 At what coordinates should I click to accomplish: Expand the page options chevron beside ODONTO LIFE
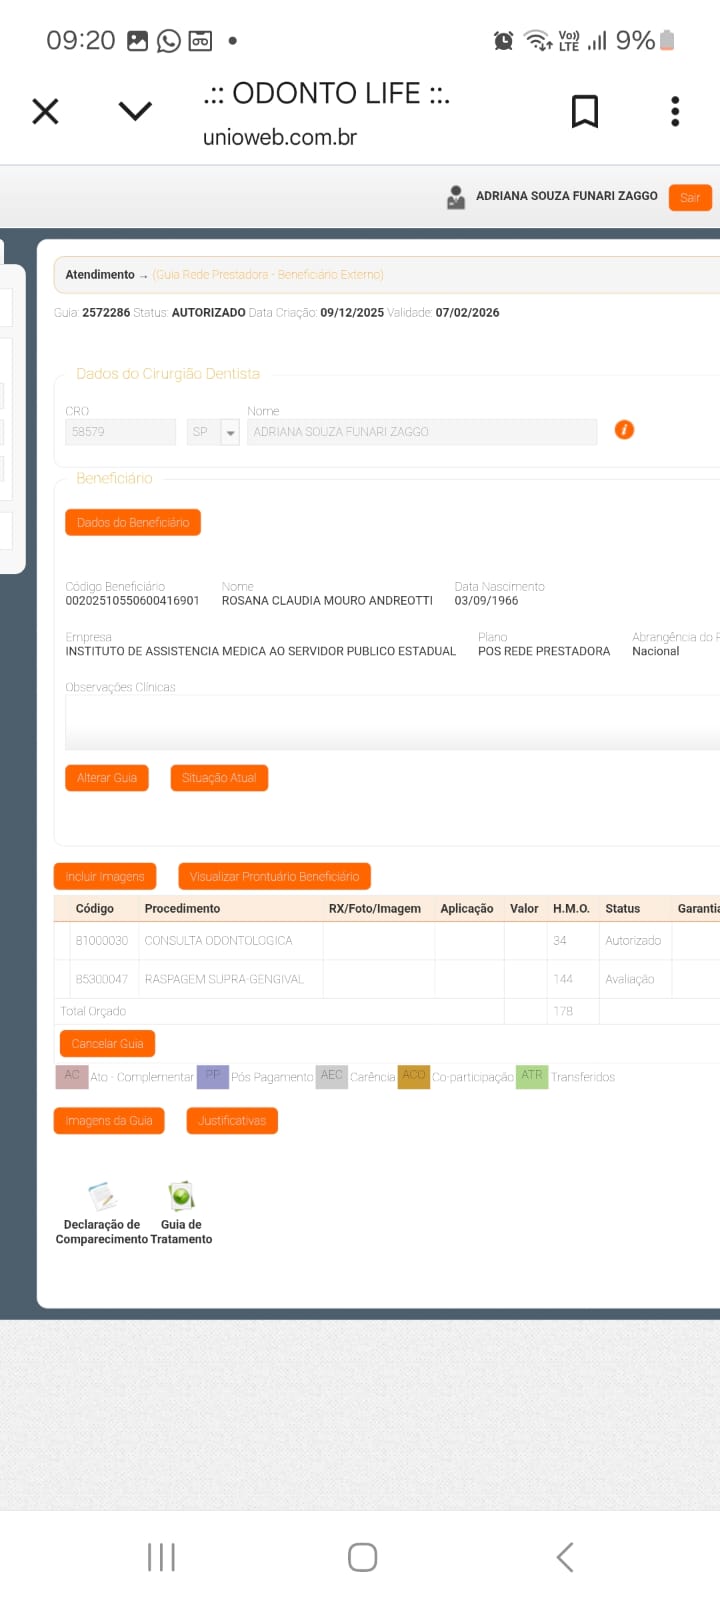click(135, 110)
